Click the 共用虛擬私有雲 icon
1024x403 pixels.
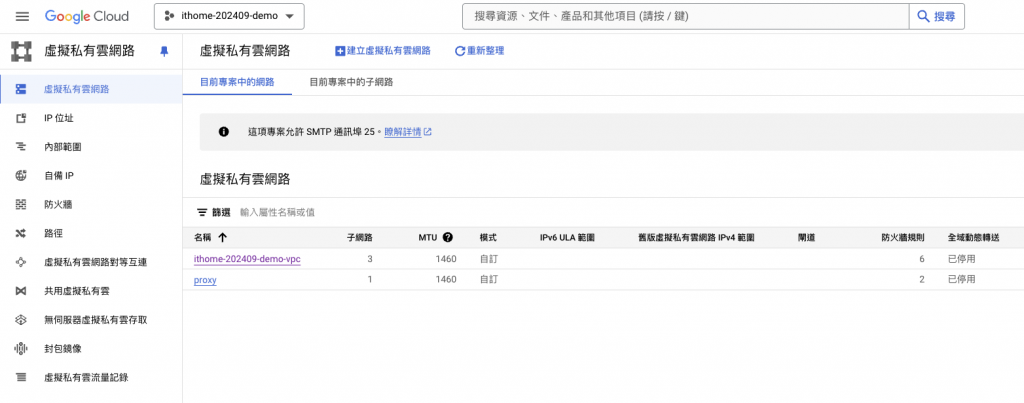(21, 291)
